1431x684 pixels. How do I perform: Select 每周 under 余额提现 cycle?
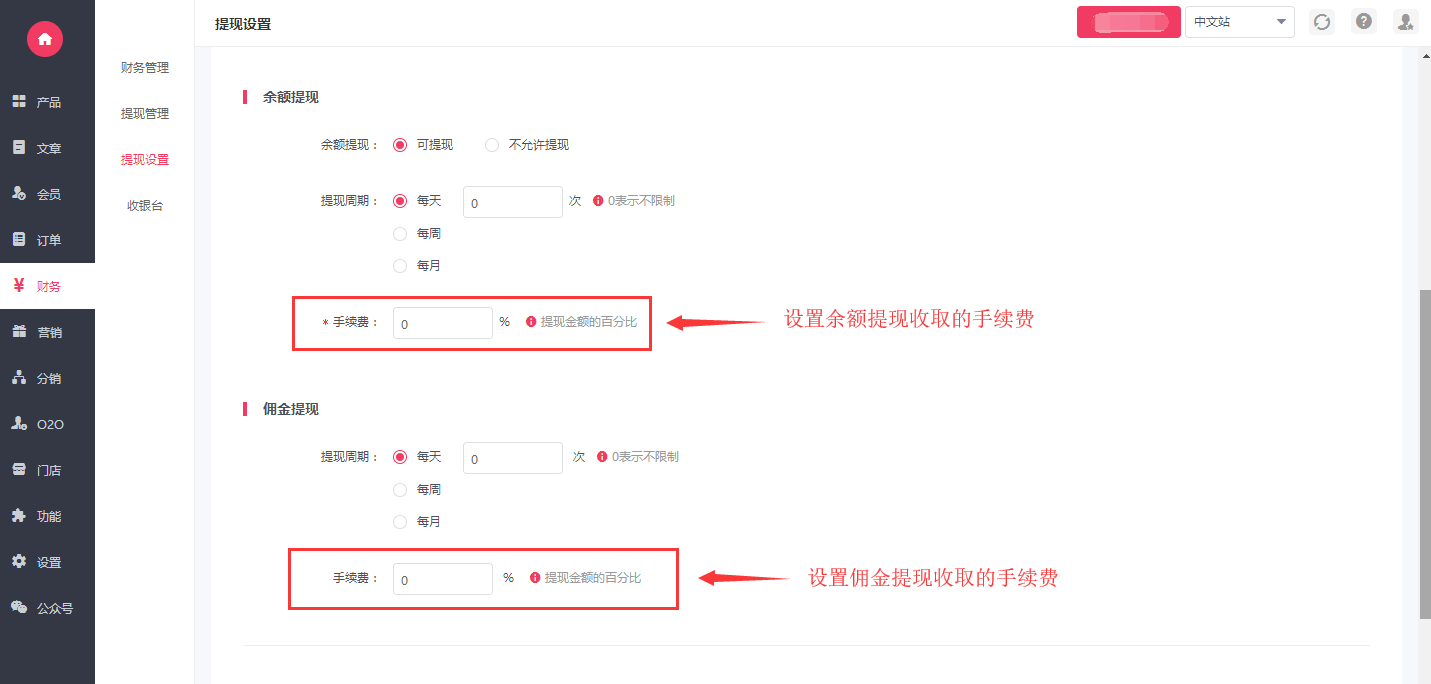(400, 234)
